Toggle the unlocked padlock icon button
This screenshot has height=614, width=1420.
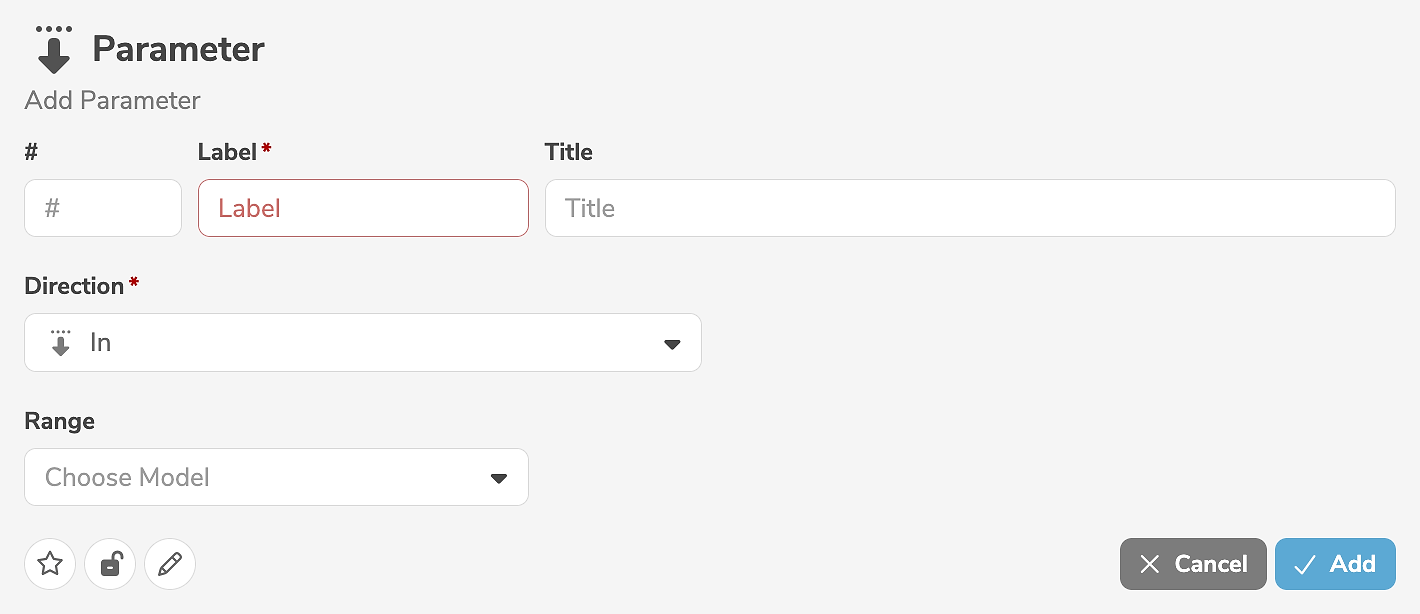pos(110,564)
